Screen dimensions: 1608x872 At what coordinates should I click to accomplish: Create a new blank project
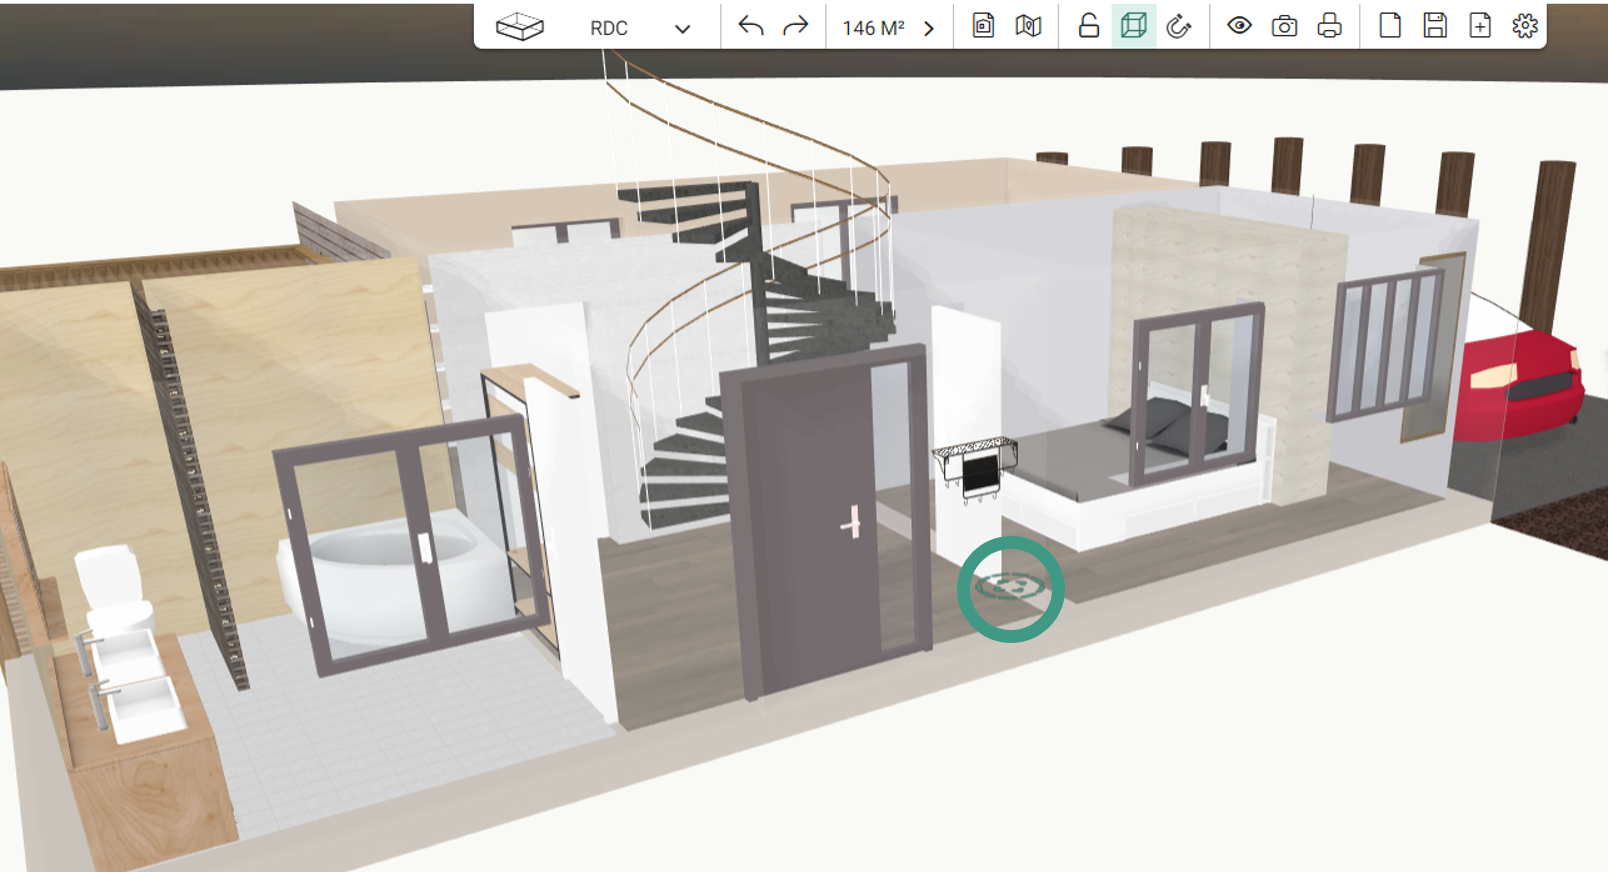pyautogui.click(x=1390, y=26)
